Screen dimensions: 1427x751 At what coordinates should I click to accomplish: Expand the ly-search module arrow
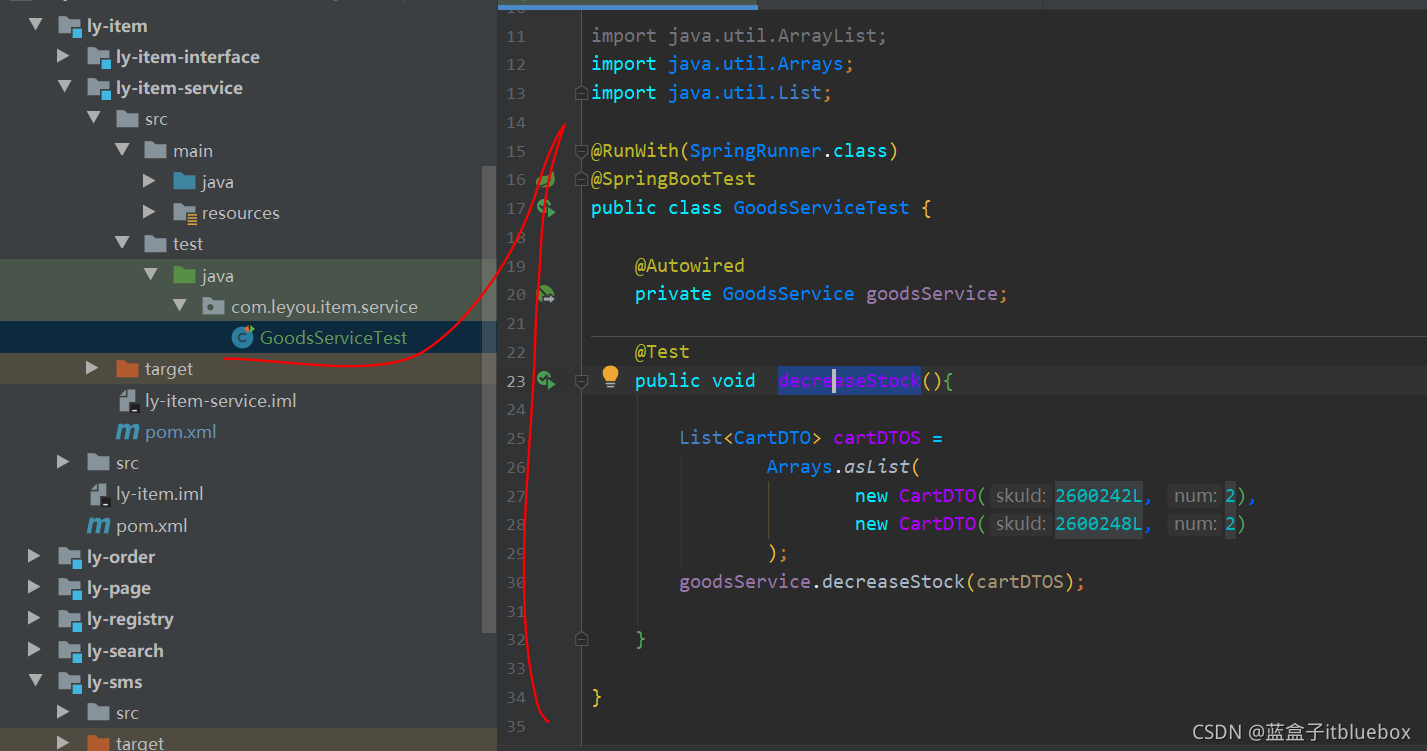click(35, 650)
